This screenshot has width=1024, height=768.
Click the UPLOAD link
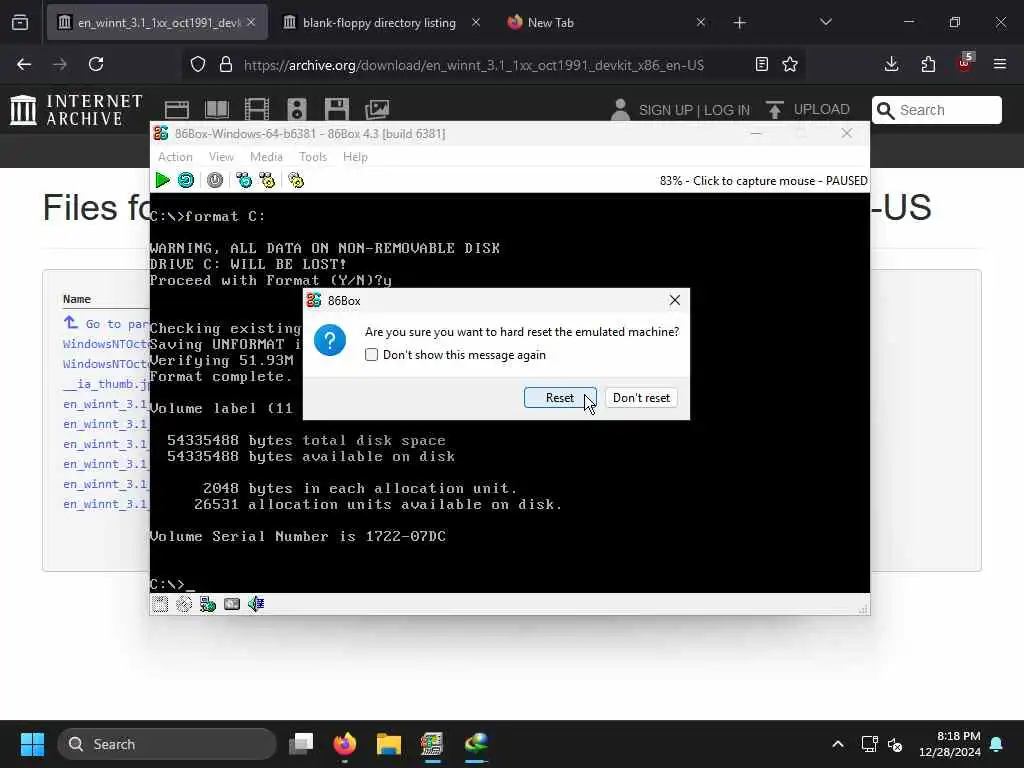[822, 109]
